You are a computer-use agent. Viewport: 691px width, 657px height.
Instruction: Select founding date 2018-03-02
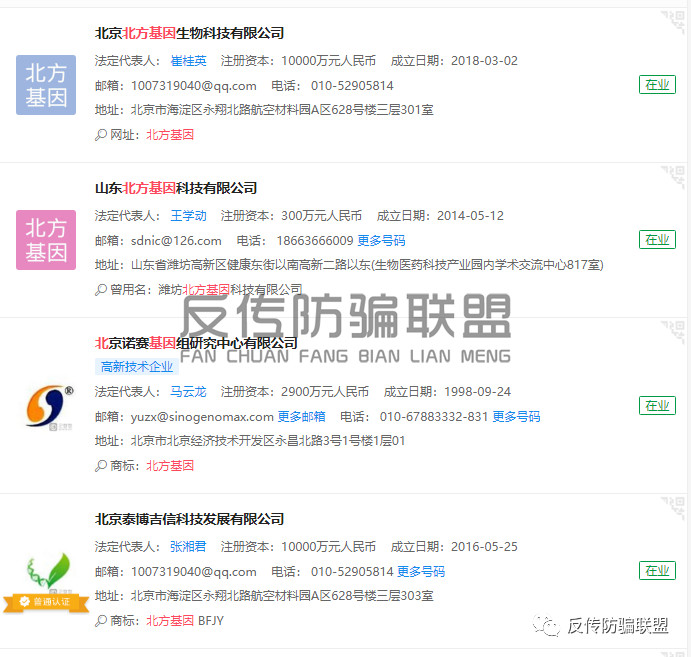pyautogui.click(x=484, y=61)
